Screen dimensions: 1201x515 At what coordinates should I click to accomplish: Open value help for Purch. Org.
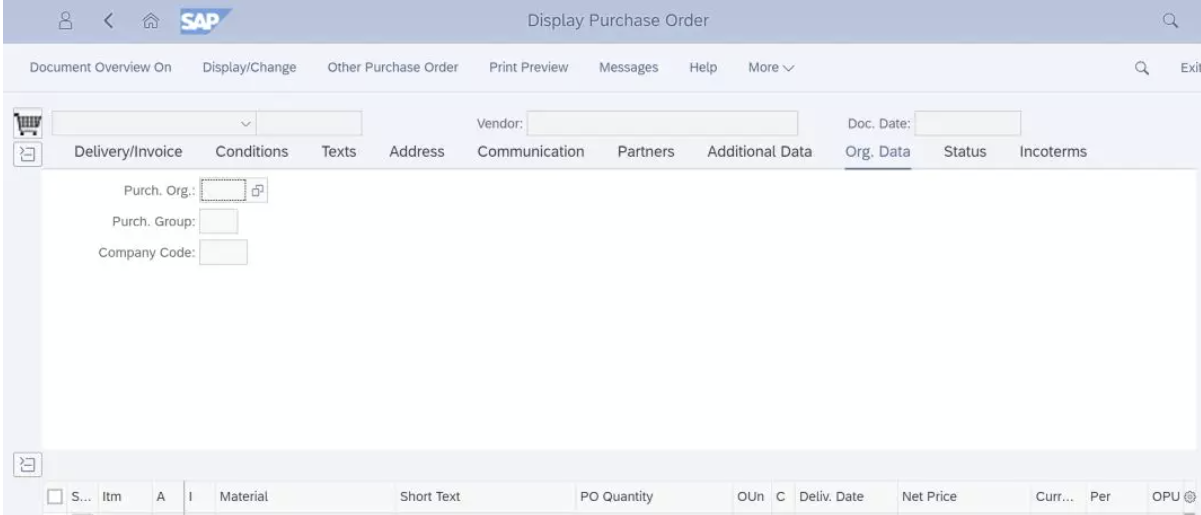[x=257, y=190]
